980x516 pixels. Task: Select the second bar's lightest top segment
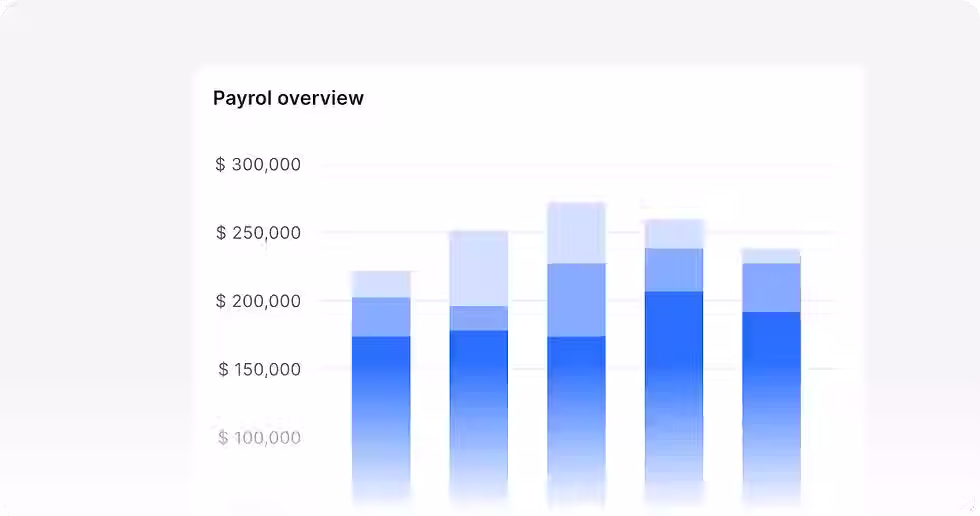[479, 269]
